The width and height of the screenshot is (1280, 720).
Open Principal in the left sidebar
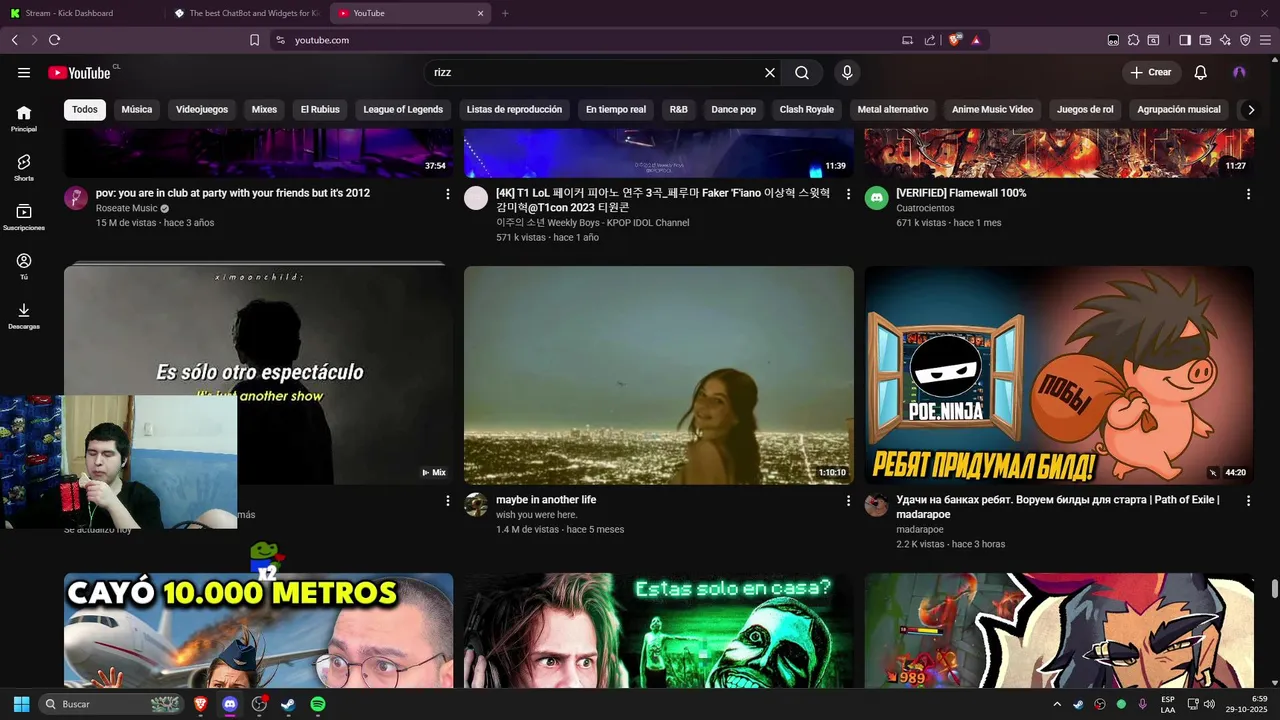[24, 119]
